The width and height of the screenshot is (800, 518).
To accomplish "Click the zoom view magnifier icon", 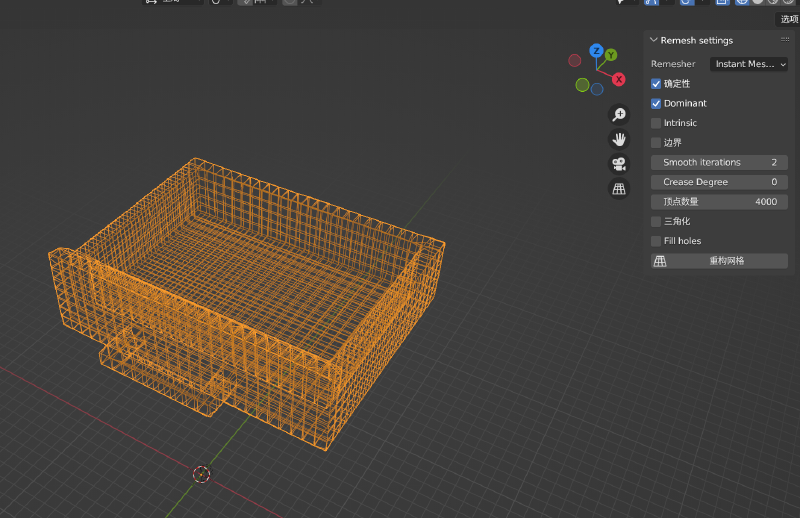I will pos(619,115).
